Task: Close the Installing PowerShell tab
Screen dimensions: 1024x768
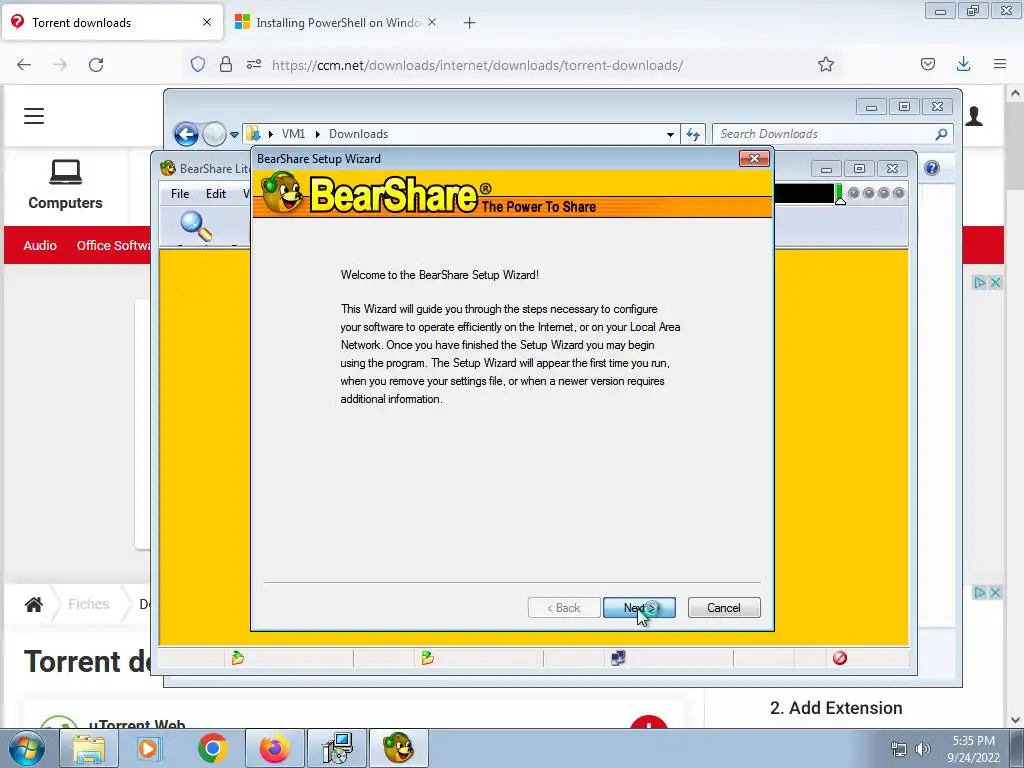Action: click(x=432, y=23)
